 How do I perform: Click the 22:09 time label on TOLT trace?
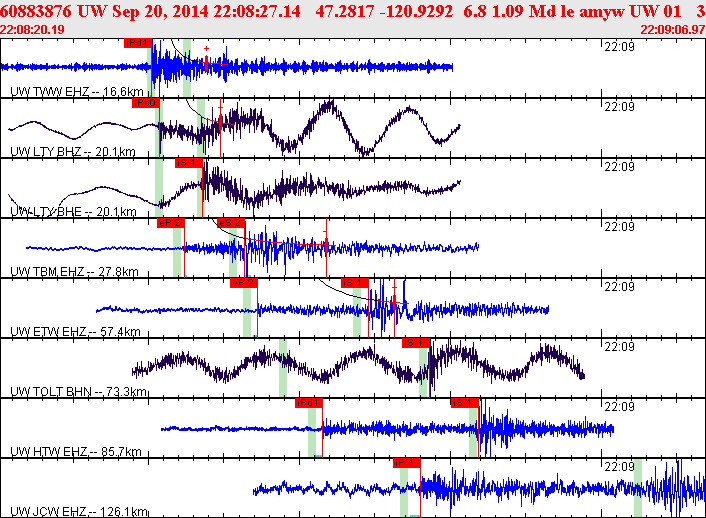click(x=619, y=347)
